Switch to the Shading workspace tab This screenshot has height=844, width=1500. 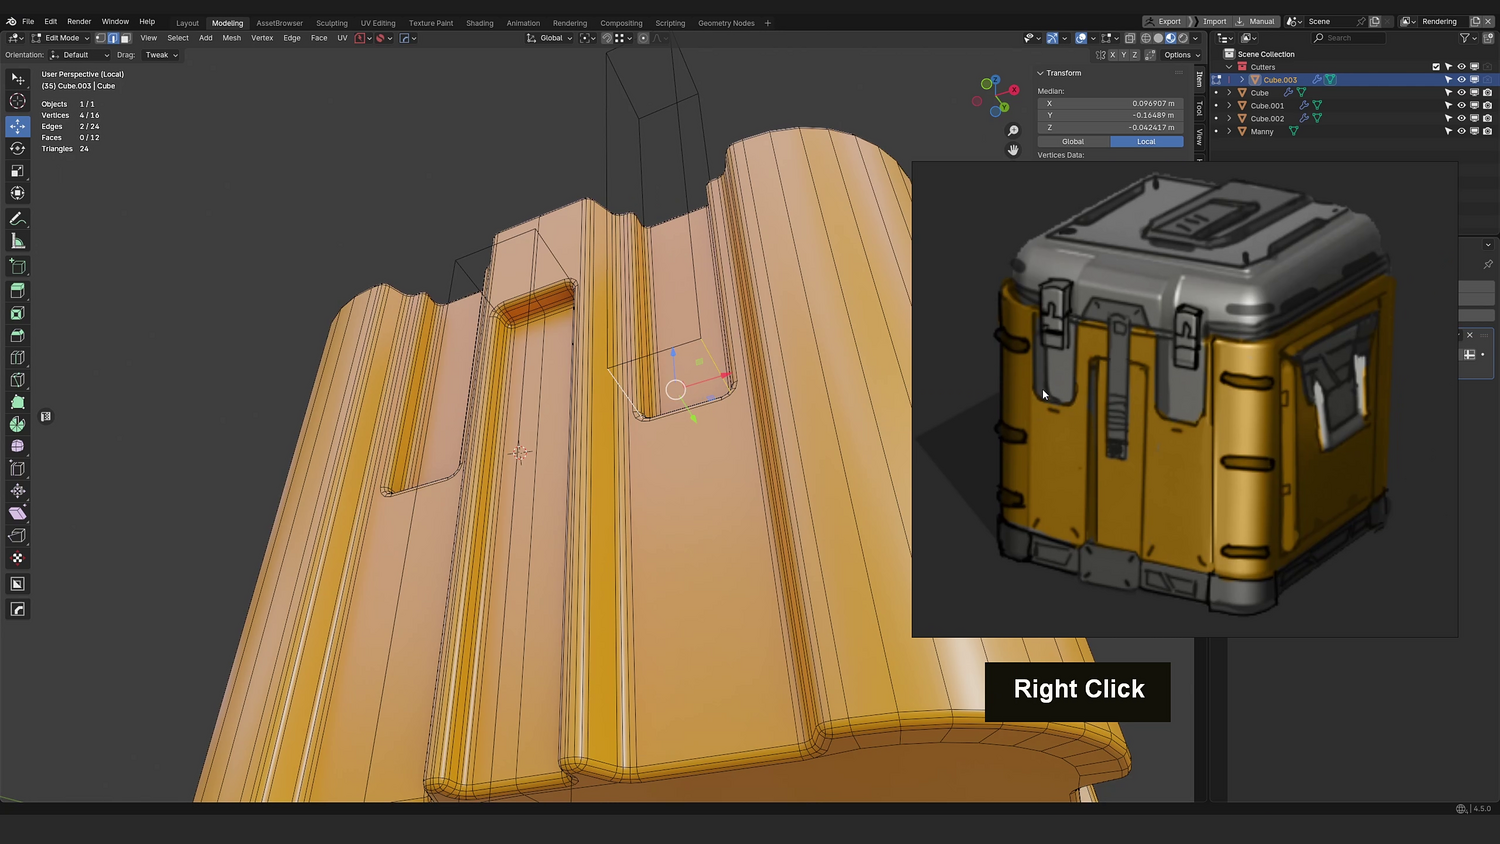point(480,23)
